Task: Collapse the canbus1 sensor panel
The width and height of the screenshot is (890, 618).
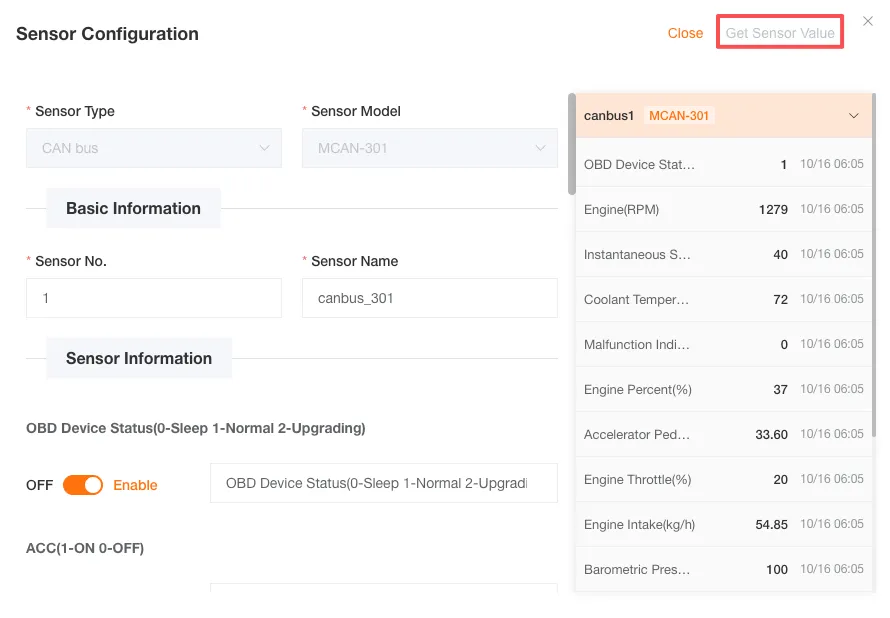Action: pos(854,115)
